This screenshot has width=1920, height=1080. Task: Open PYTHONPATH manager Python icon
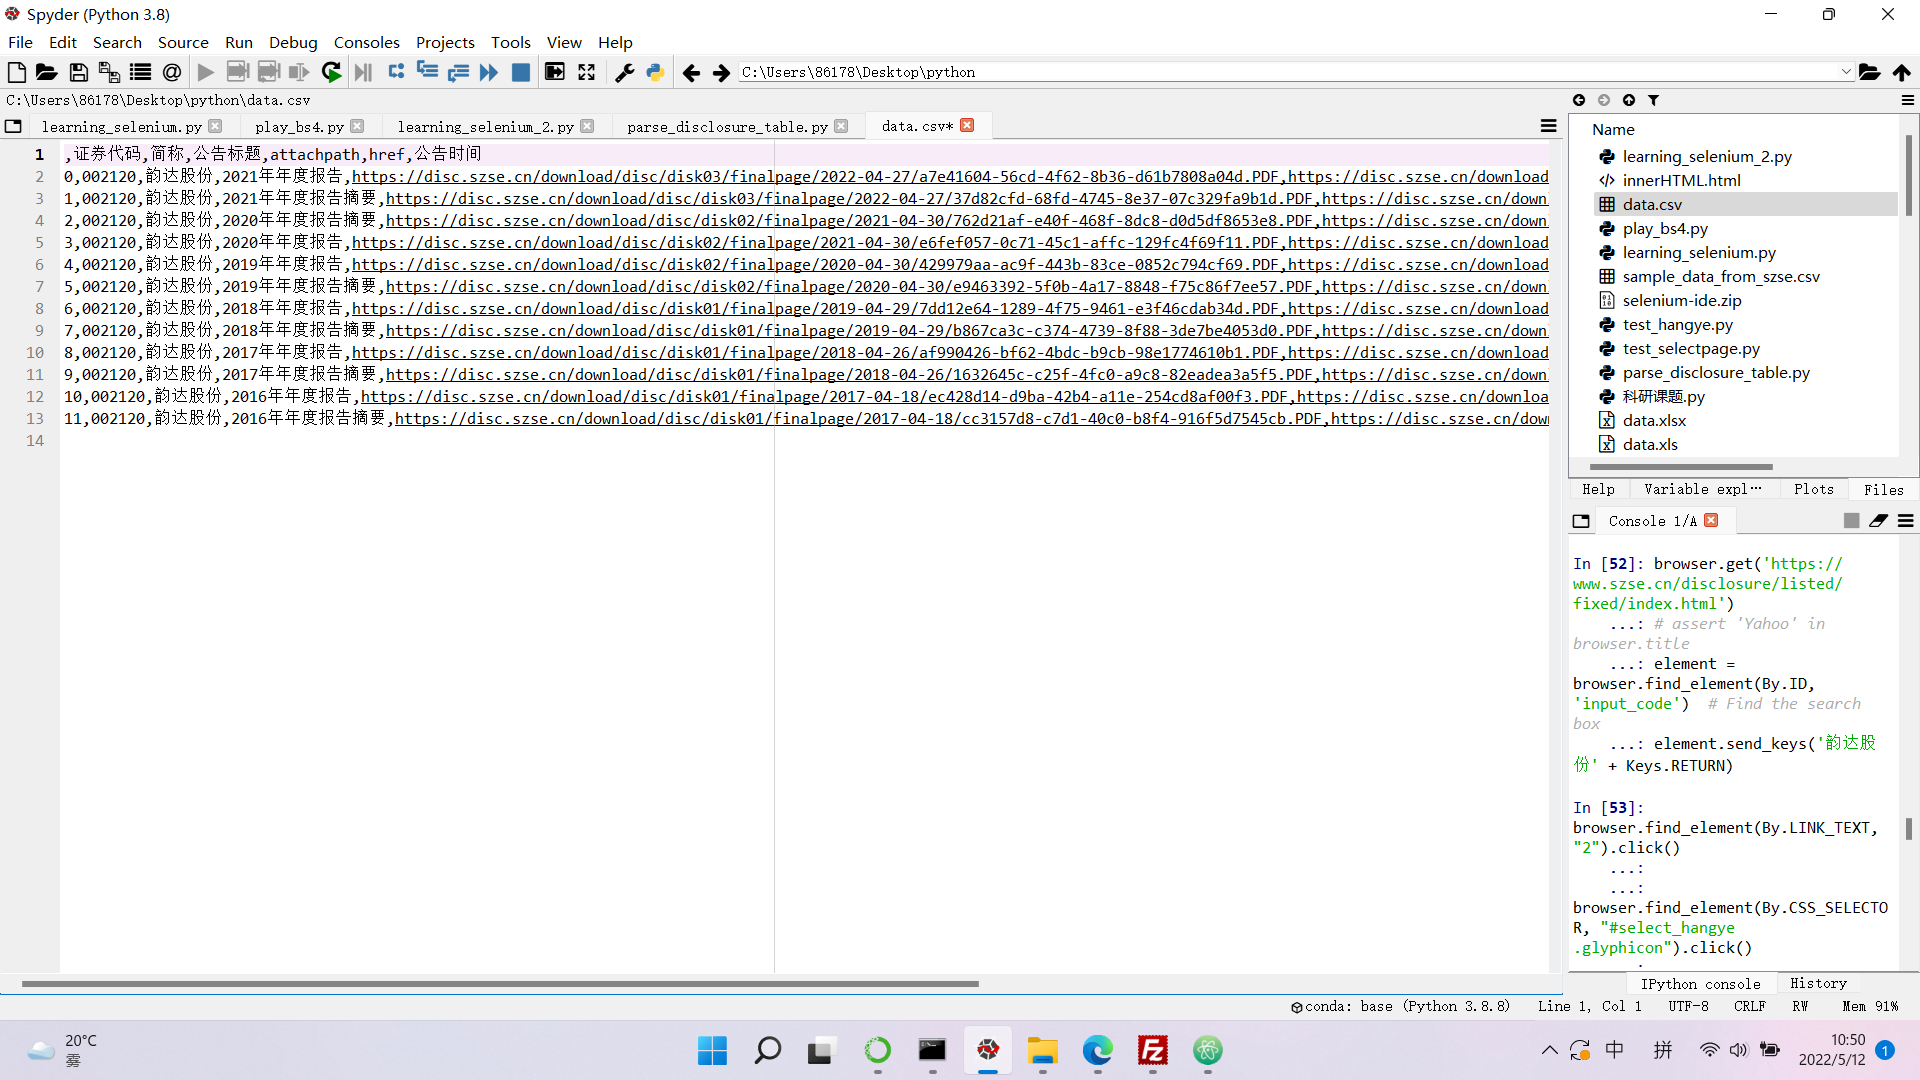(x=655, y=72)
